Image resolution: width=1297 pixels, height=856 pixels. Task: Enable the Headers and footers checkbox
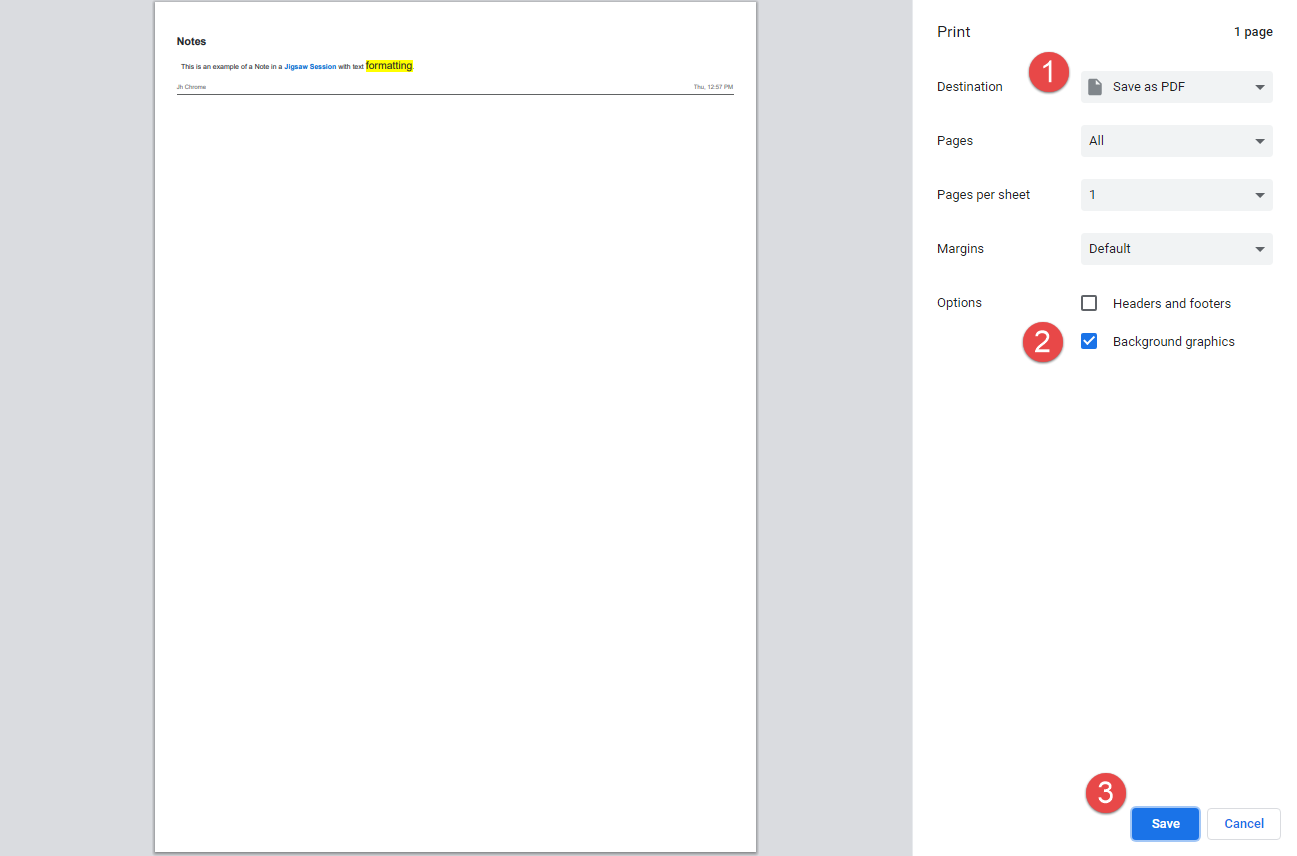pos(1089,303)
